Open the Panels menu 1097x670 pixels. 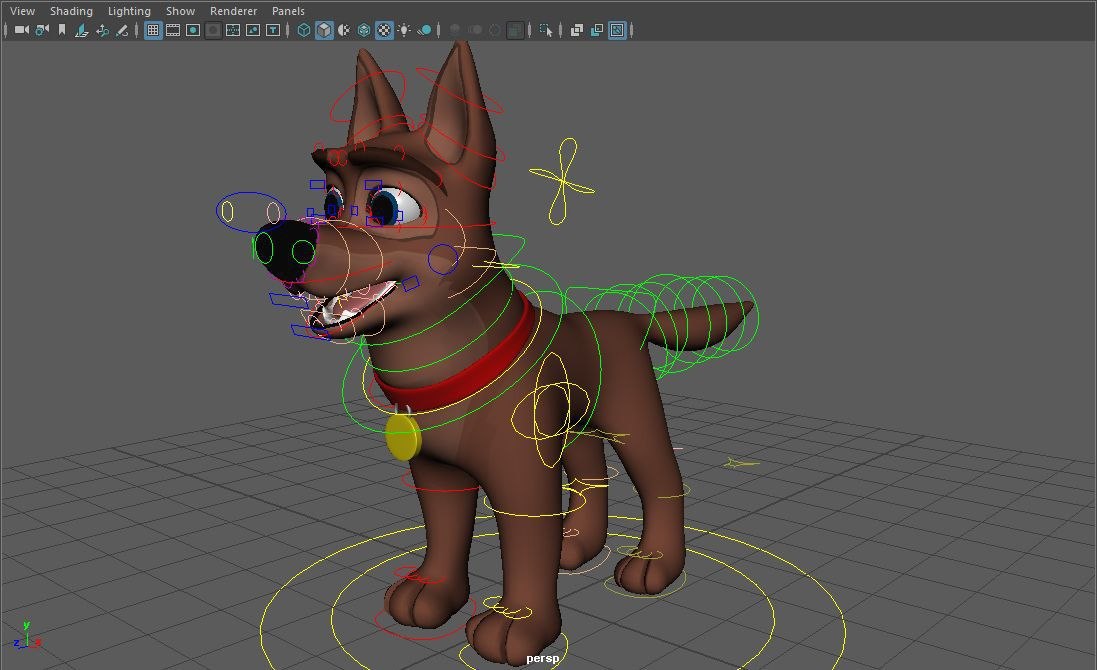tap(288, 10)
